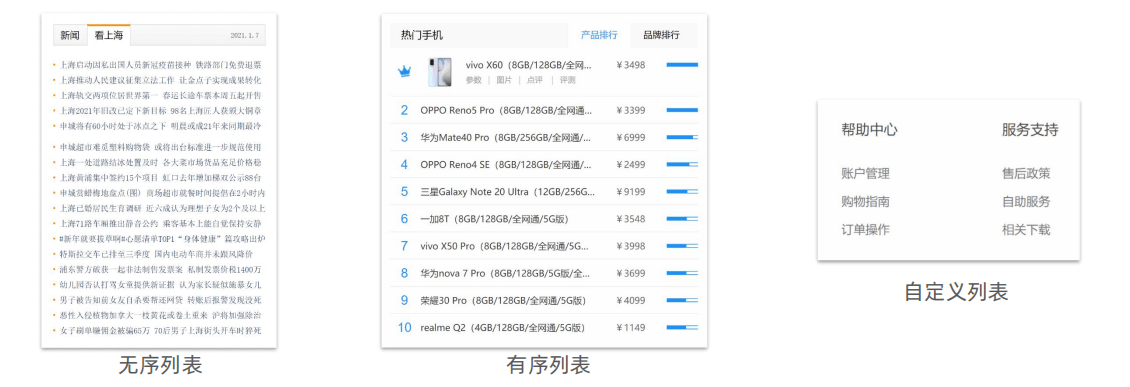The width and height of the screenshot is (1130, 387).
Task: Open the 产品排行 tab
Action: pos(599,35)
